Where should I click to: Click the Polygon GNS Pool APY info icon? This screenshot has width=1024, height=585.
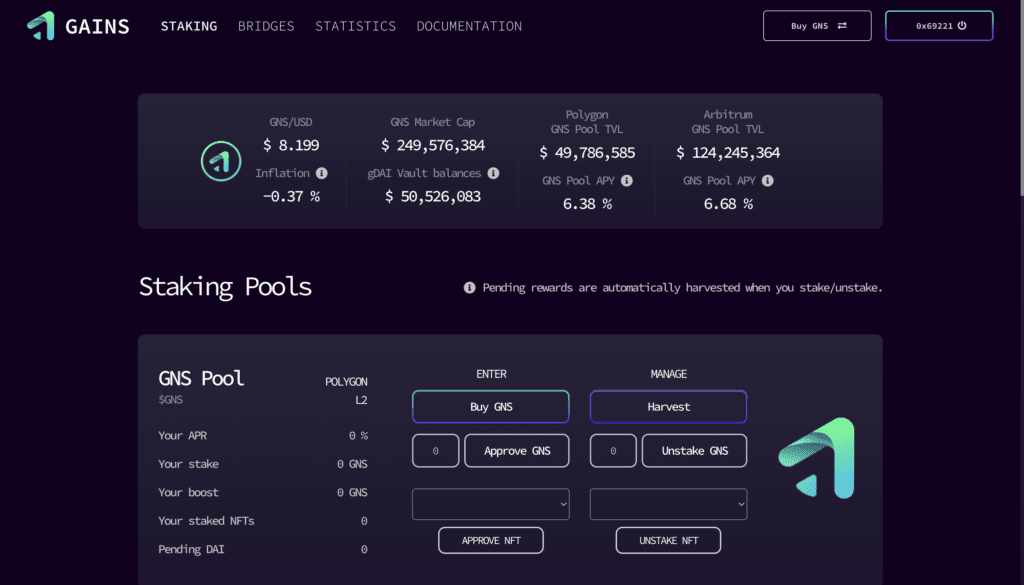627,181
